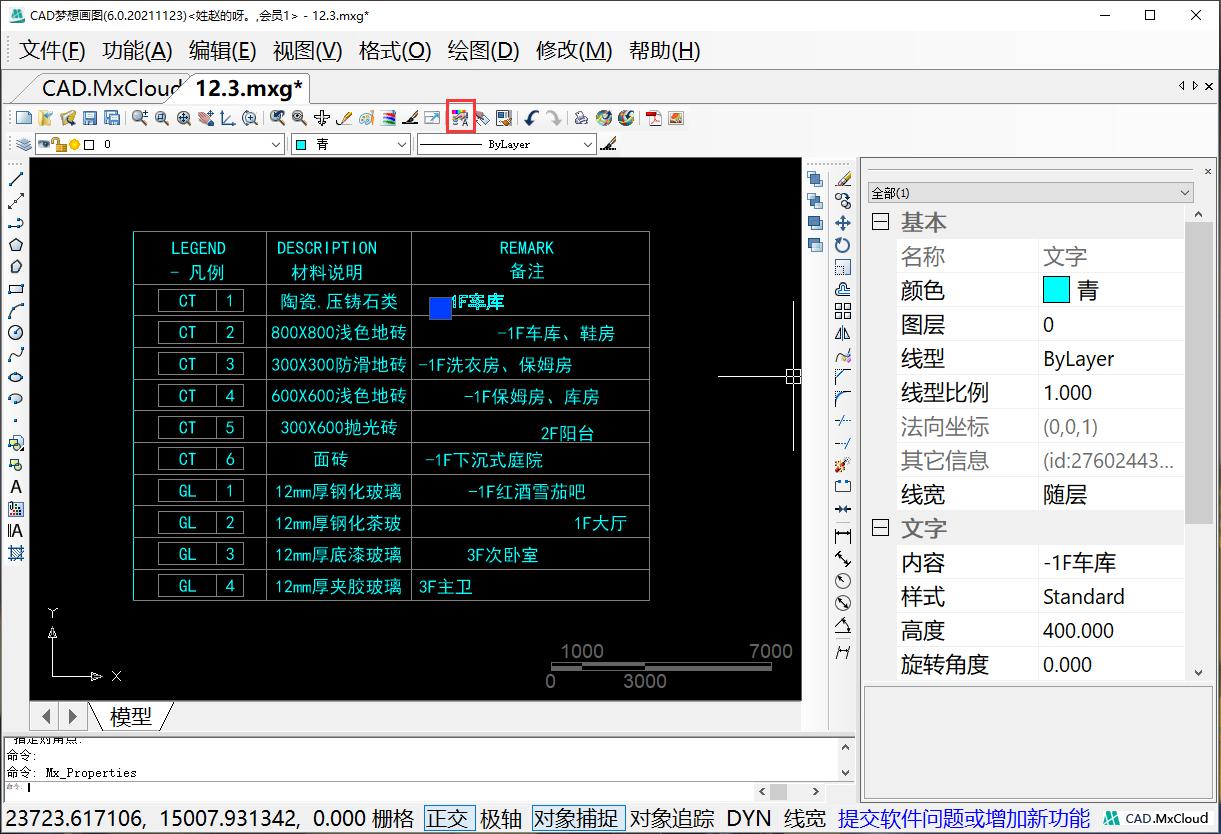The height and width of the screenshot is (834, 1221).
Task: Open the layer dropdown showing 0
Action: [x=278, y=144]
